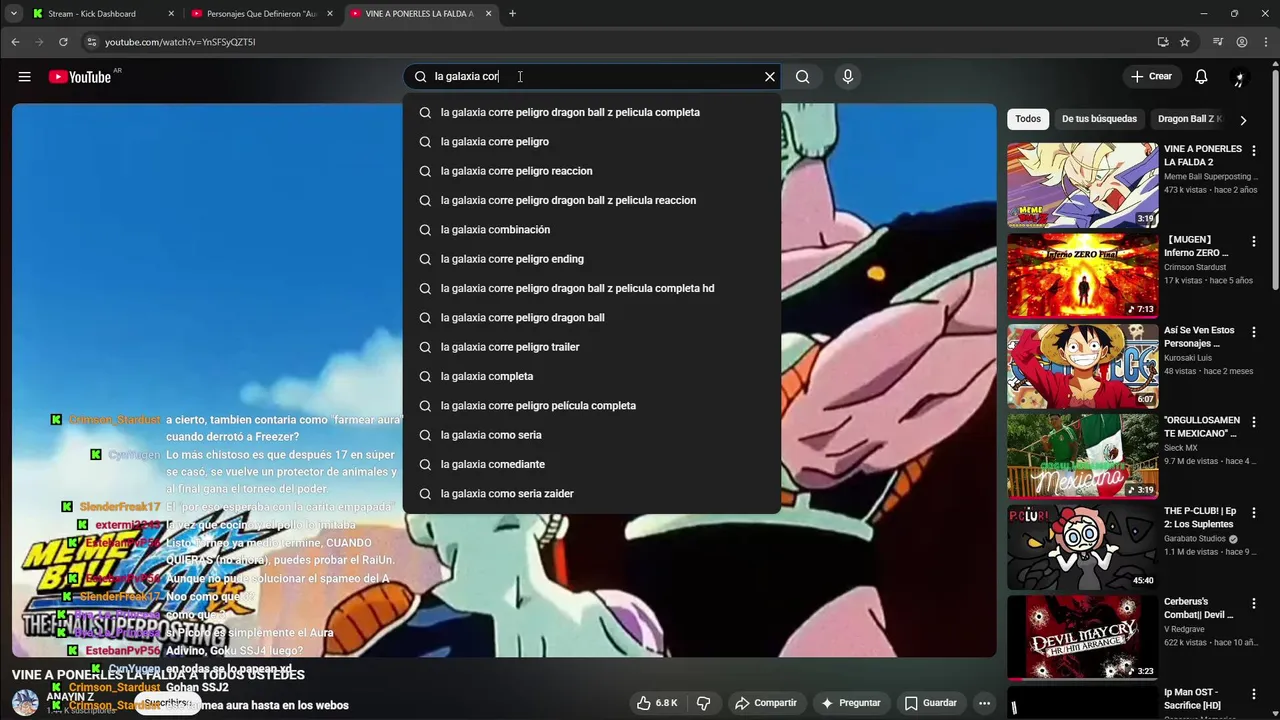Open Chrome profile icon

coord(1242,42)
